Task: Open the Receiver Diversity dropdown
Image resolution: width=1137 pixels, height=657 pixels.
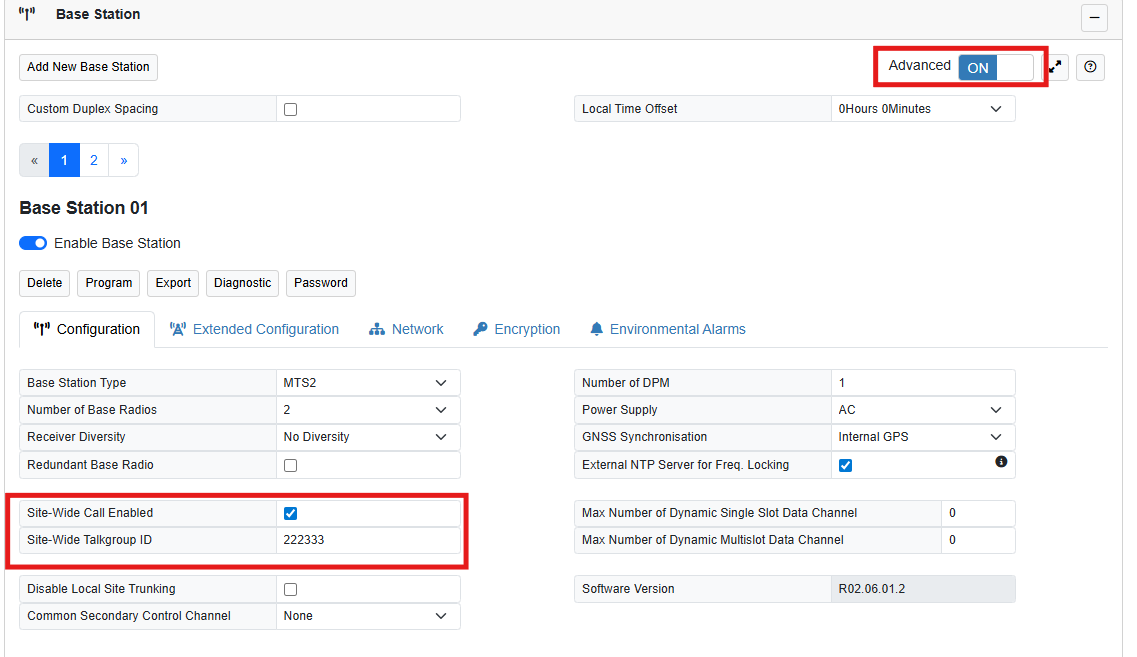Action: point(368,437)
